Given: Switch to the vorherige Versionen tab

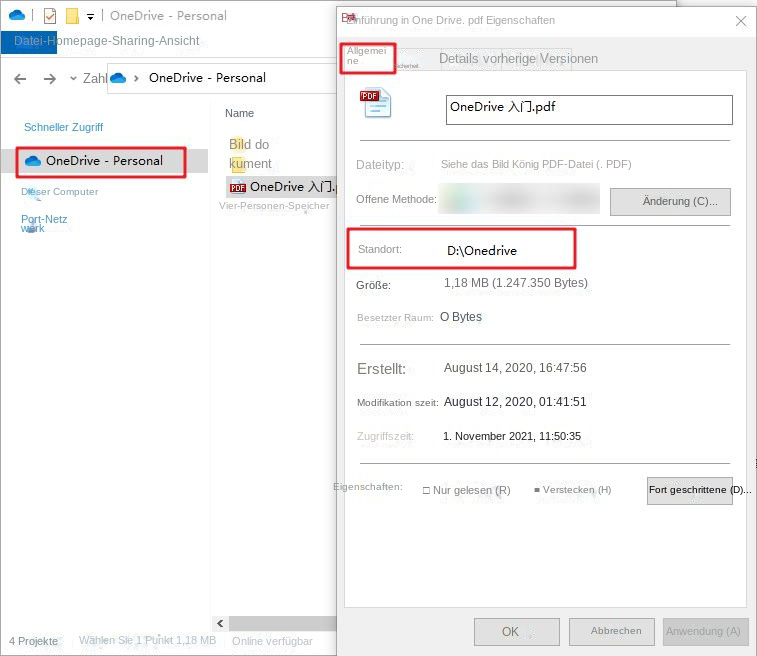Looking at the screenshot, I should pos(540,58).
